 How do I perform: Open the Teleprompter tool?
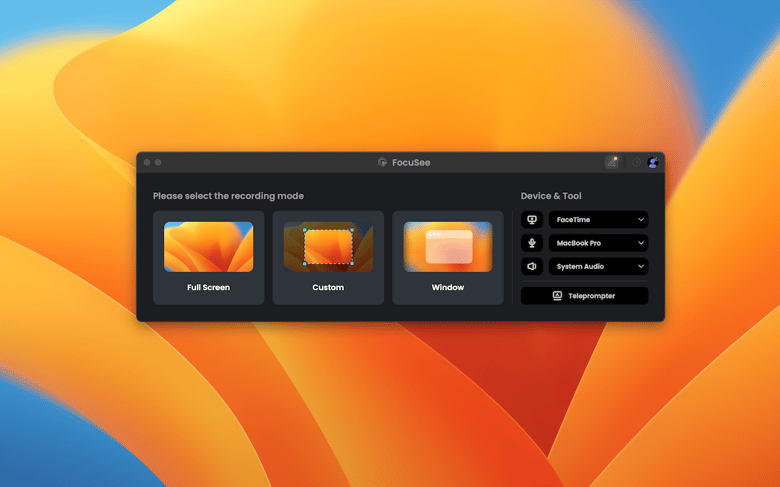coord(585,295)
